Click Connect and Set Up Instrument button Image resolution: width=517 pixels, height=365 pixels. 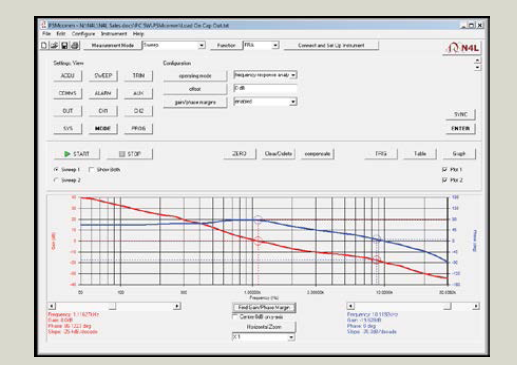click(331, 45)
